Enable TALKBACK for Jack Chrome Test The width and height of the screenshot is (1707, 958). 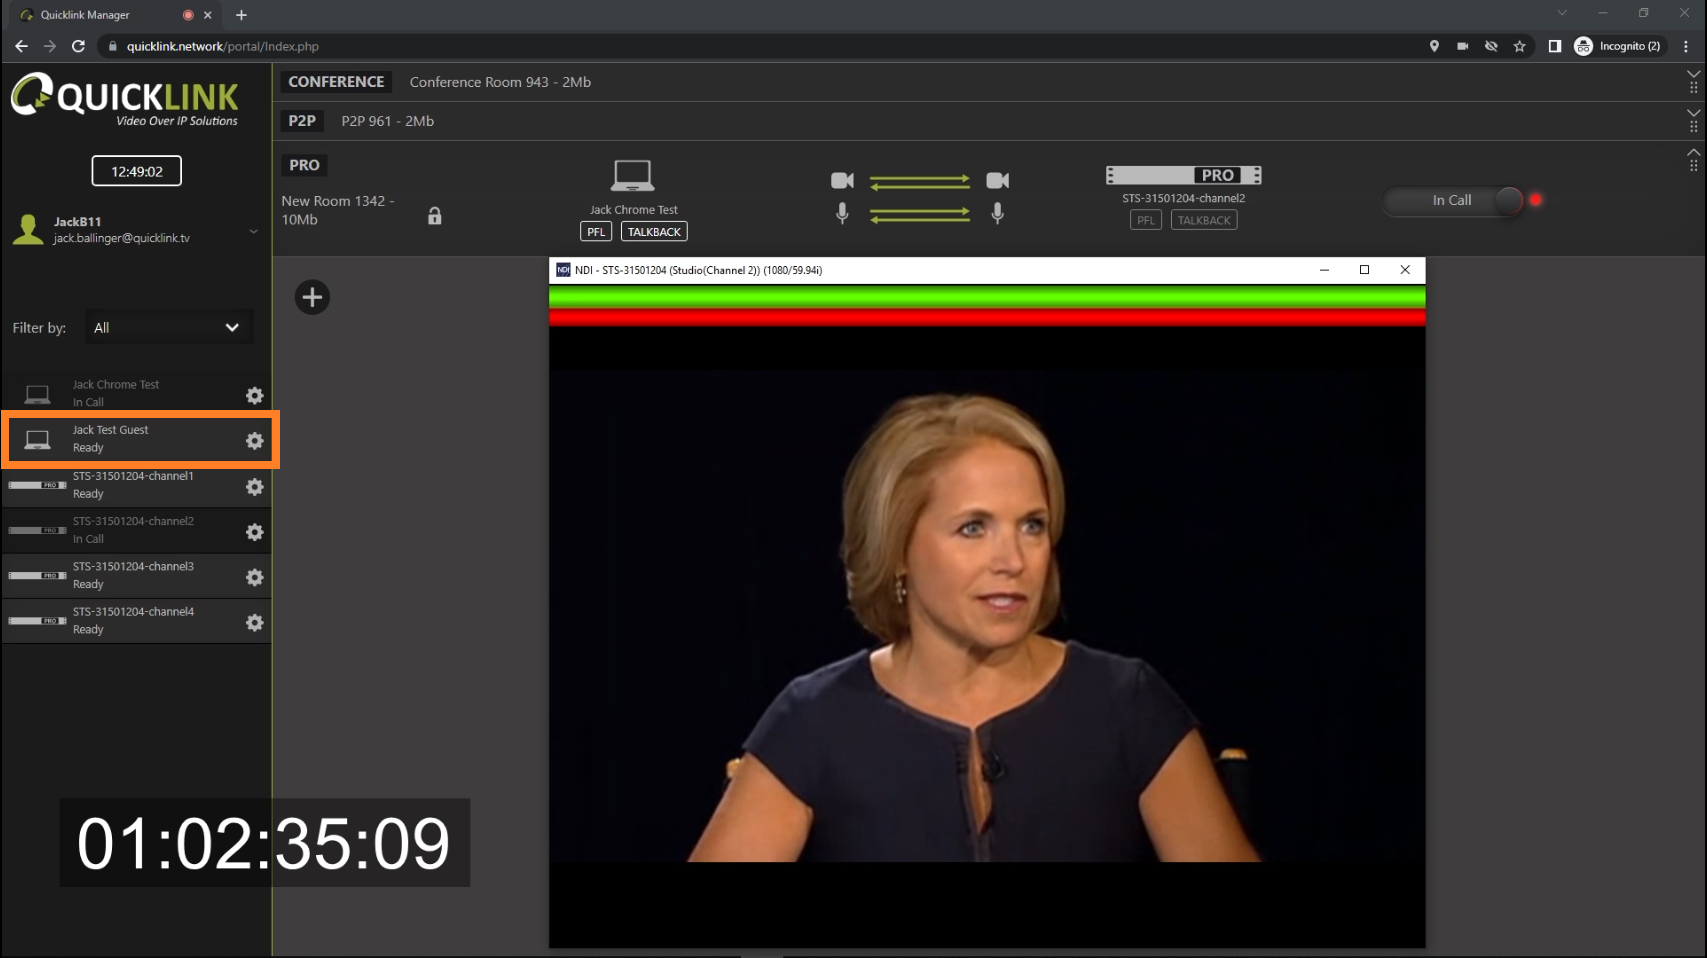point(654,232)
